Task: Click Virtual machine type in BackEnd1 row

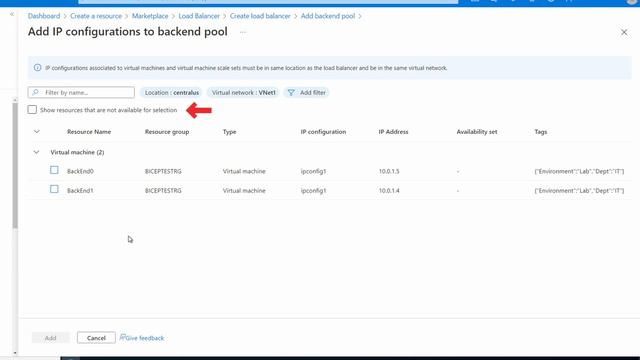Action: click(244, 191)
